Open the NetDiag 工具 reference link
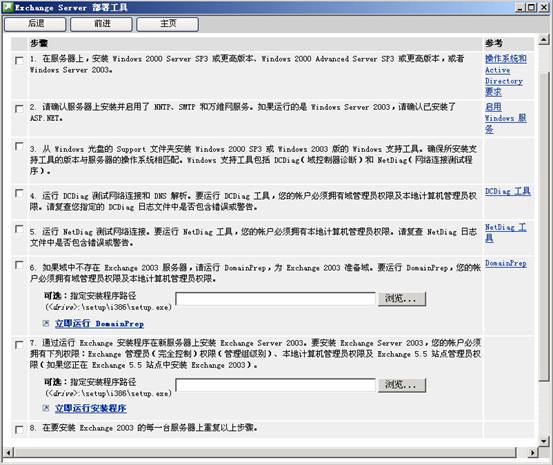Image resolution: width=553 pixels, height=465 pixels. [x=506, y=233]
